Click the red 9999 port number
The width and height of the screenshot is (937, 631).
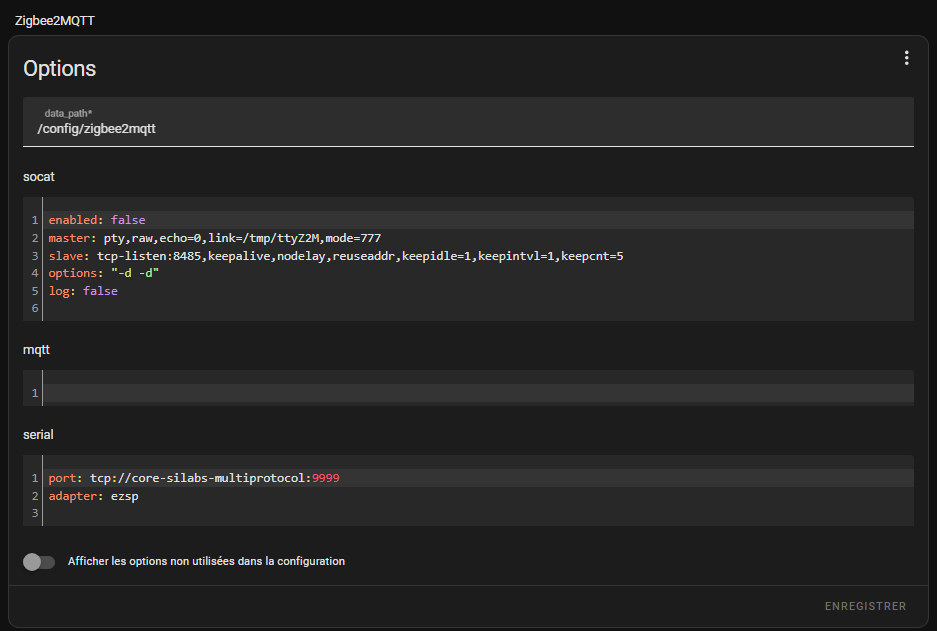click(x=325, y=478)
